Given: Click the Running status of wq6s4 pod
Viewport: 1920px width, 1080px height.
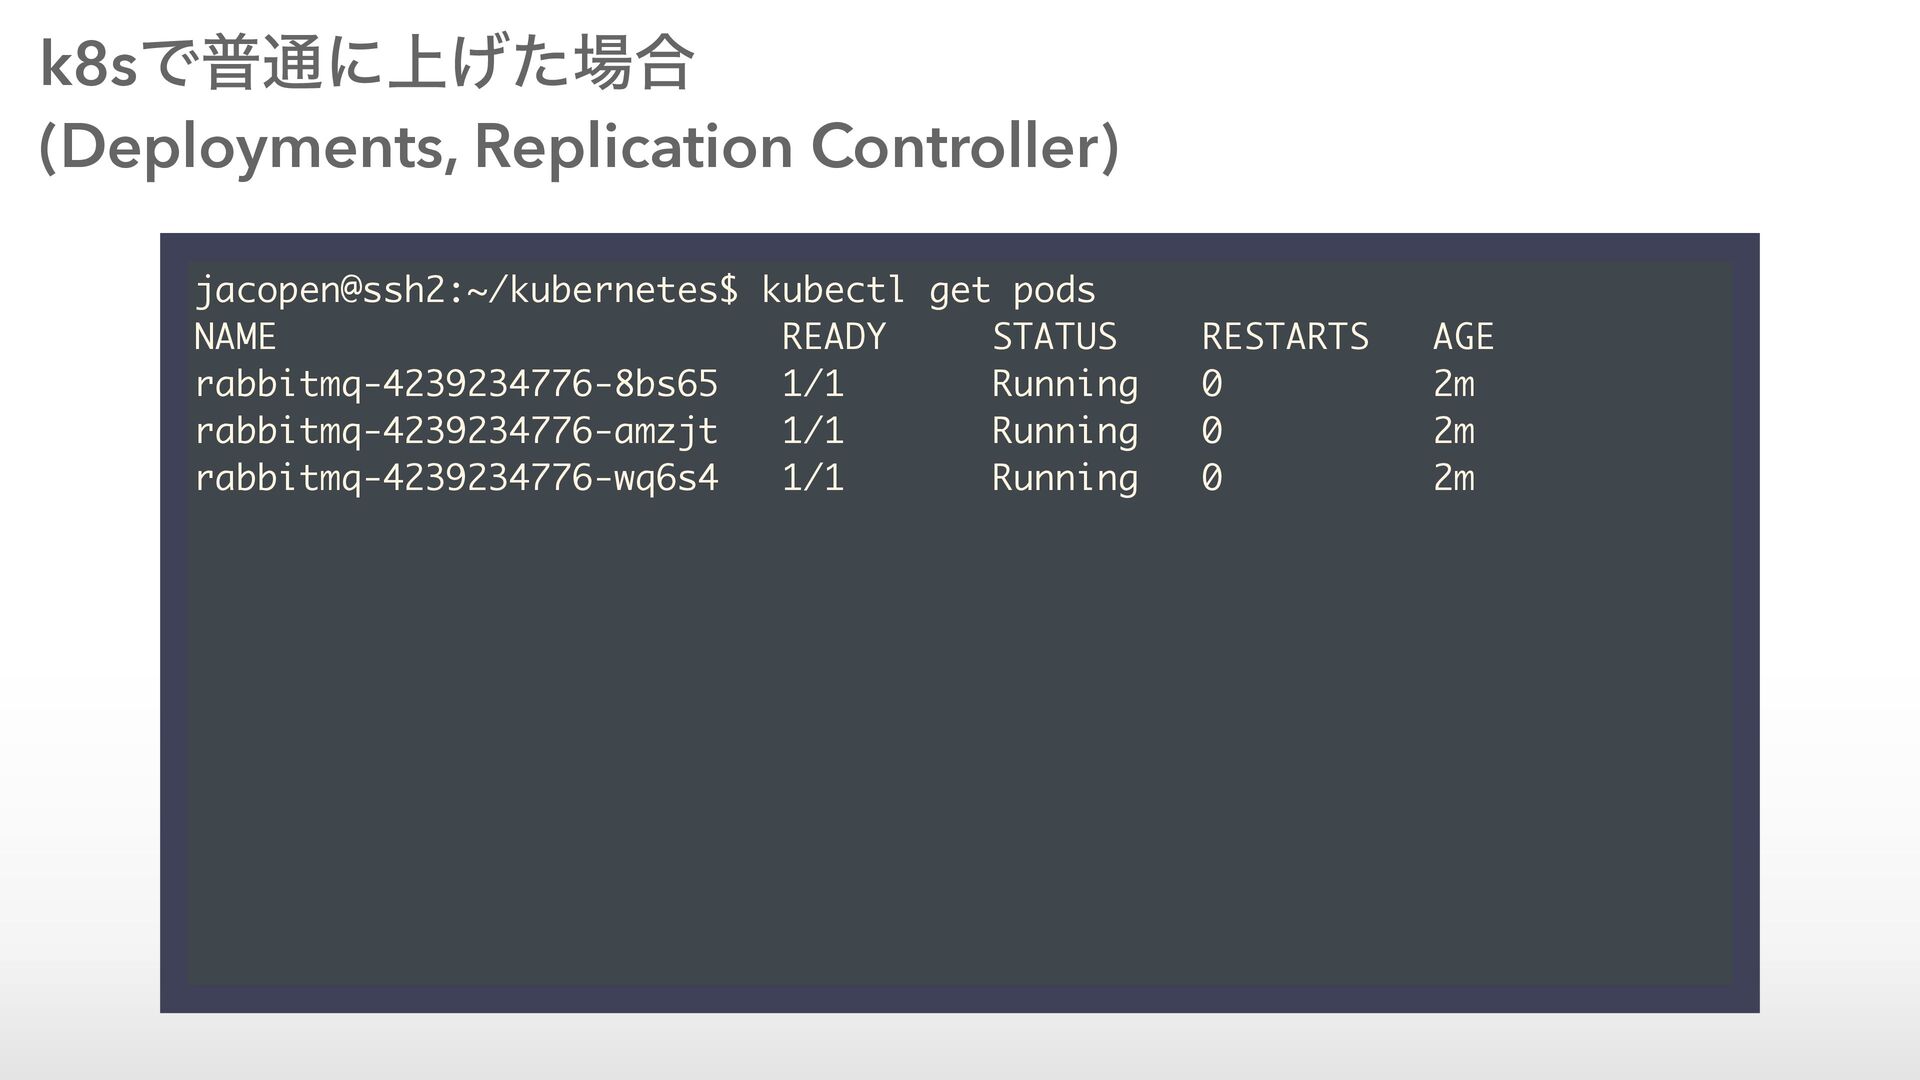Looking at the screenshot, I should (1065, 478).
